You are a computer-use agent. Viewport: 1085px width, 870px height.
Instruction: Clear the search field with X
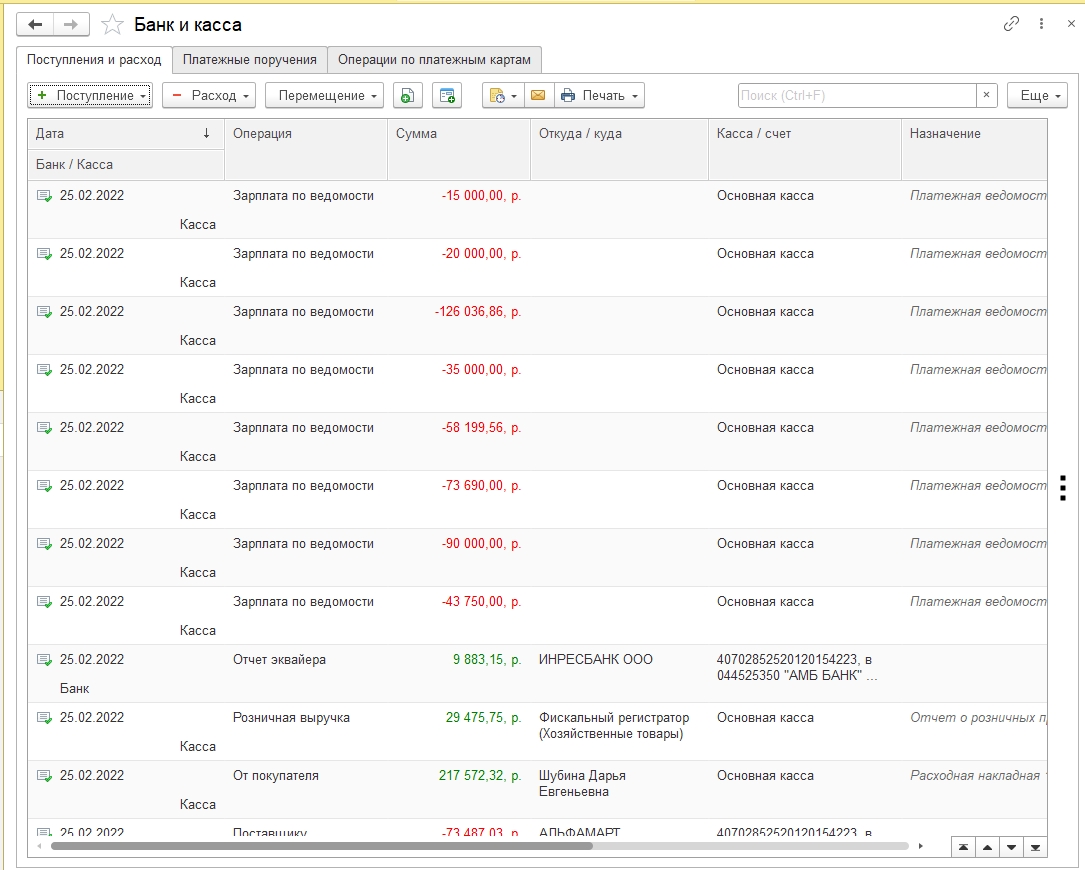(x=987, y=96)
